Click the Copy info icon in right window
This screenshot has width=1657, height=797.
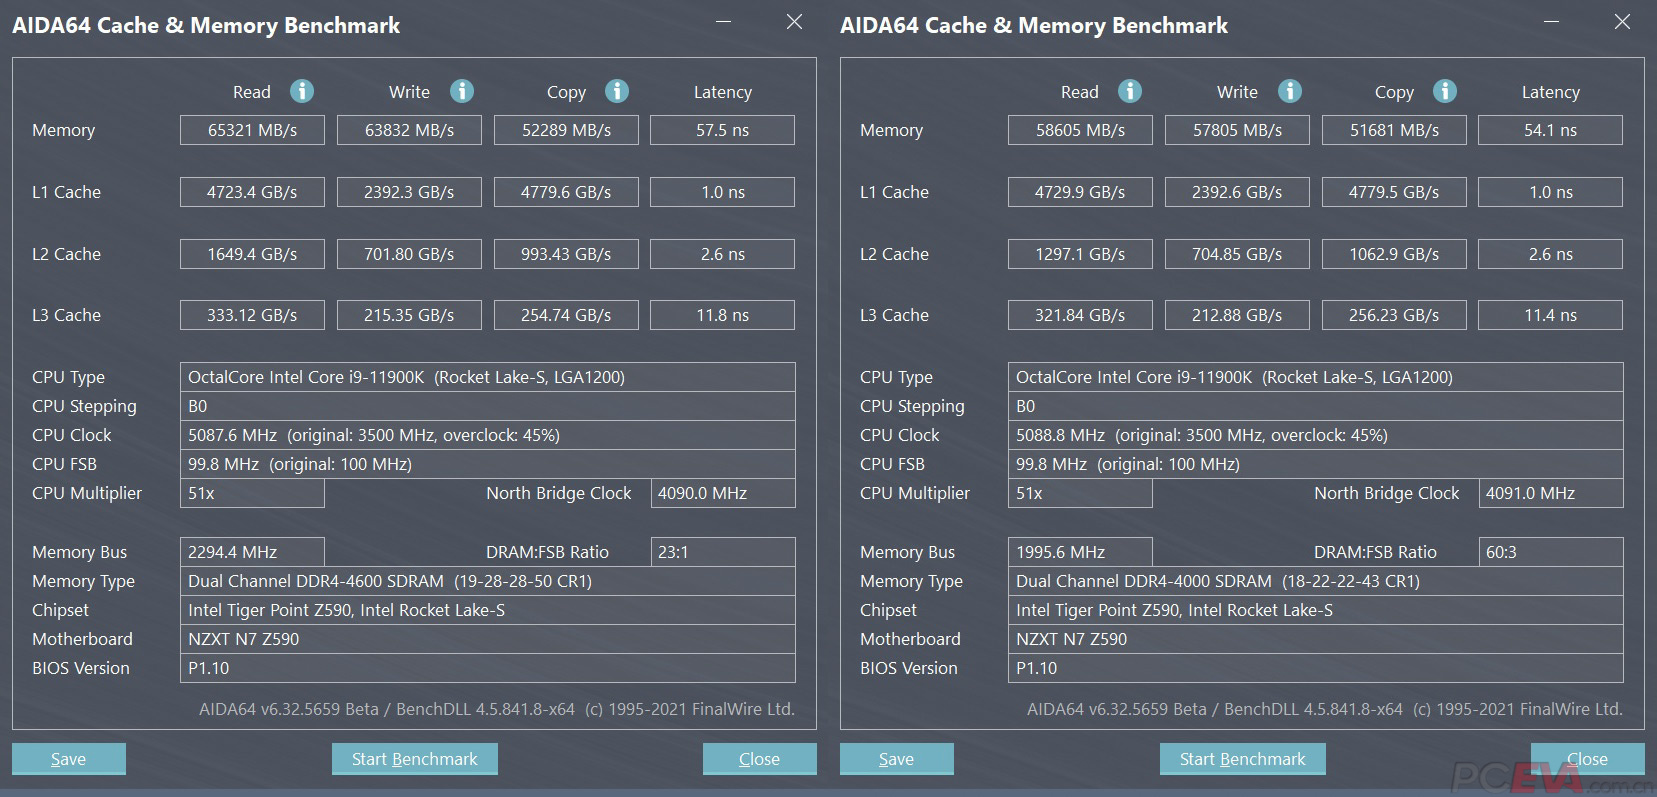1445,91
